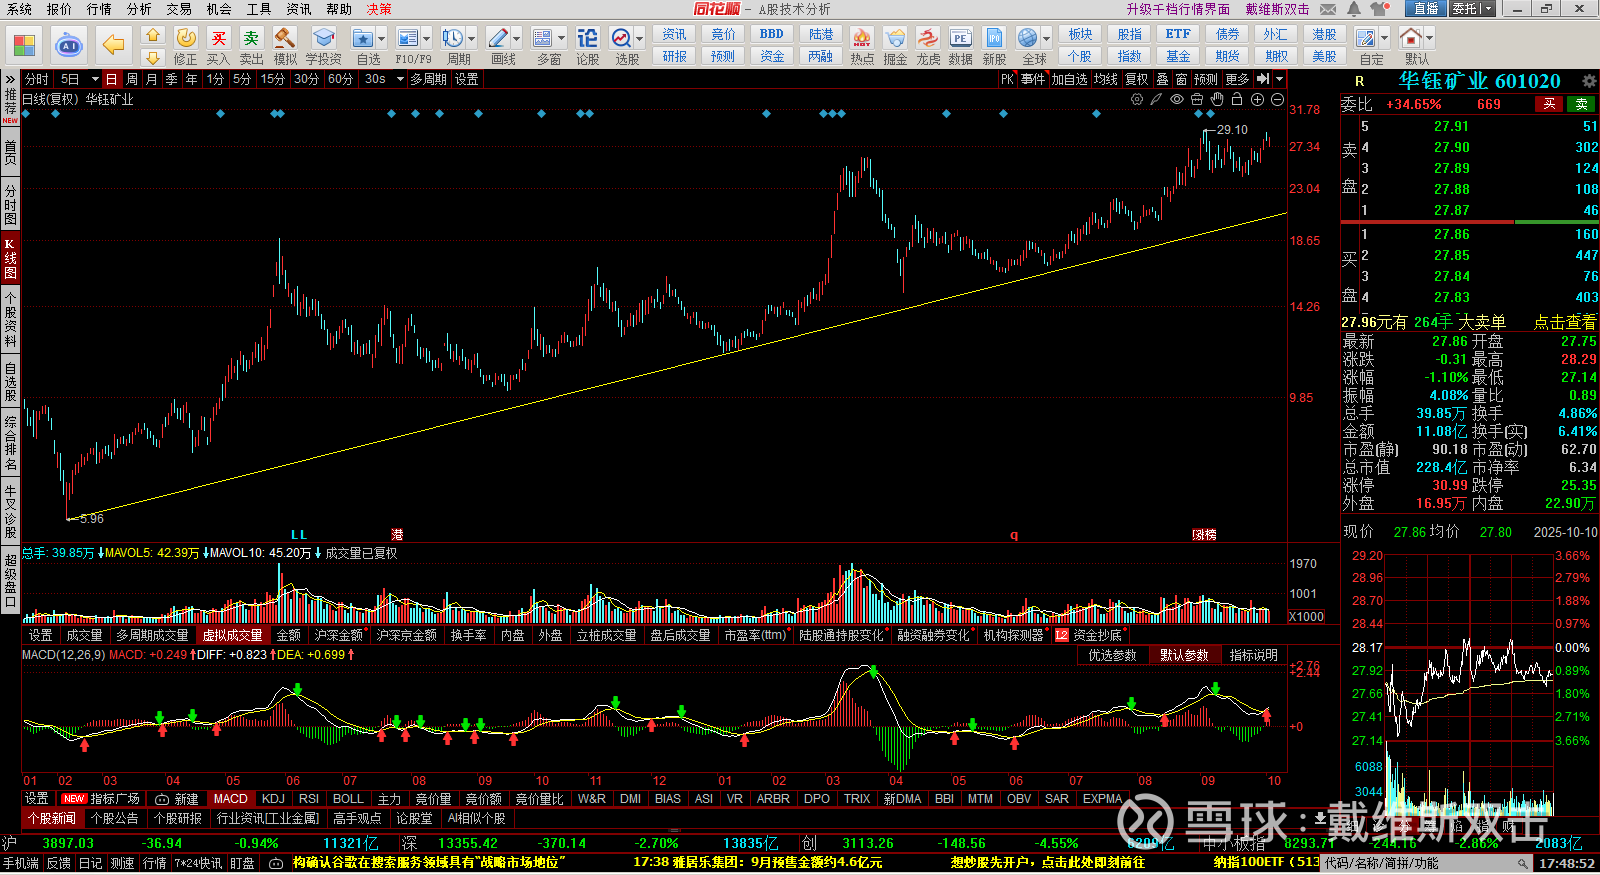This screenshot has height=875, width=1600.
Task: Click the ETF market button
Action: point(1178,34)
